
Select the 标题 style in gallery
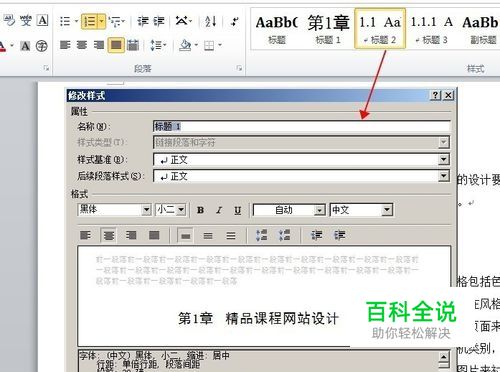click(277, 30)
